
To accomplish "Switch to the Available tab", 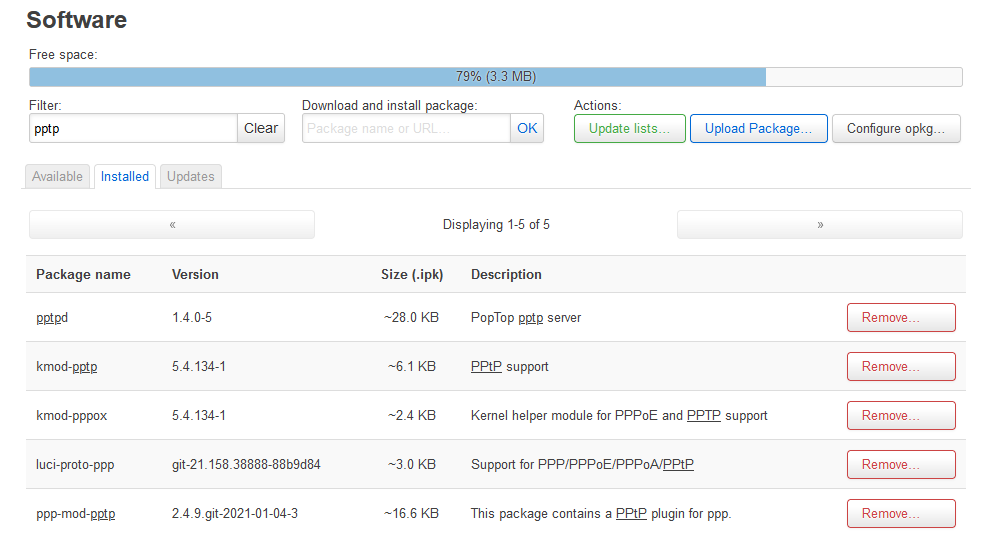I will click(57, 176).
